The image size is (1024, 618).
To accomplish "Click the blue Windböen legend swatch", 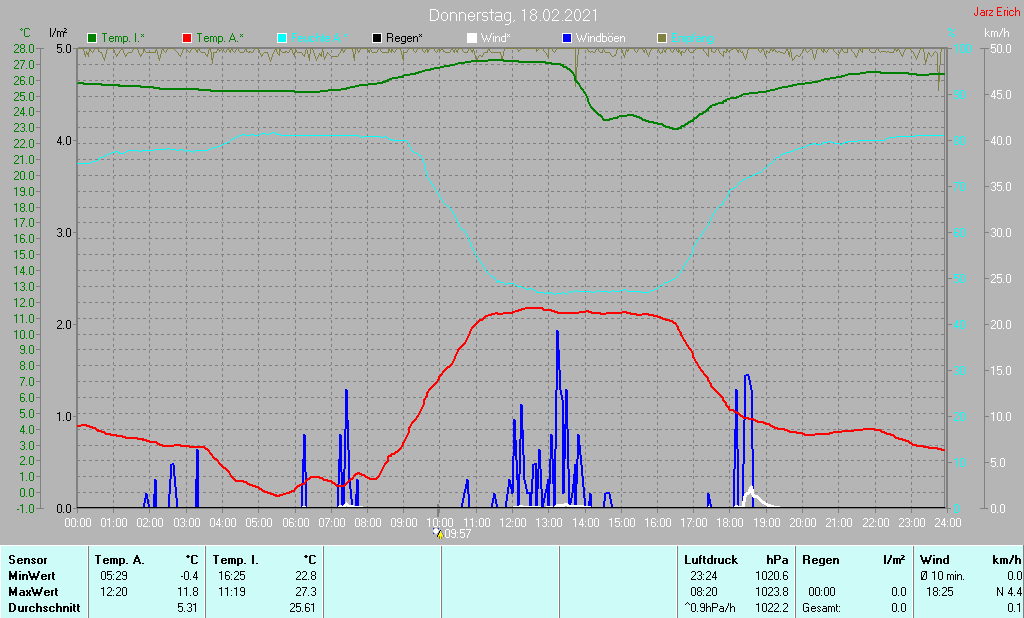I will tap(567, 39).
